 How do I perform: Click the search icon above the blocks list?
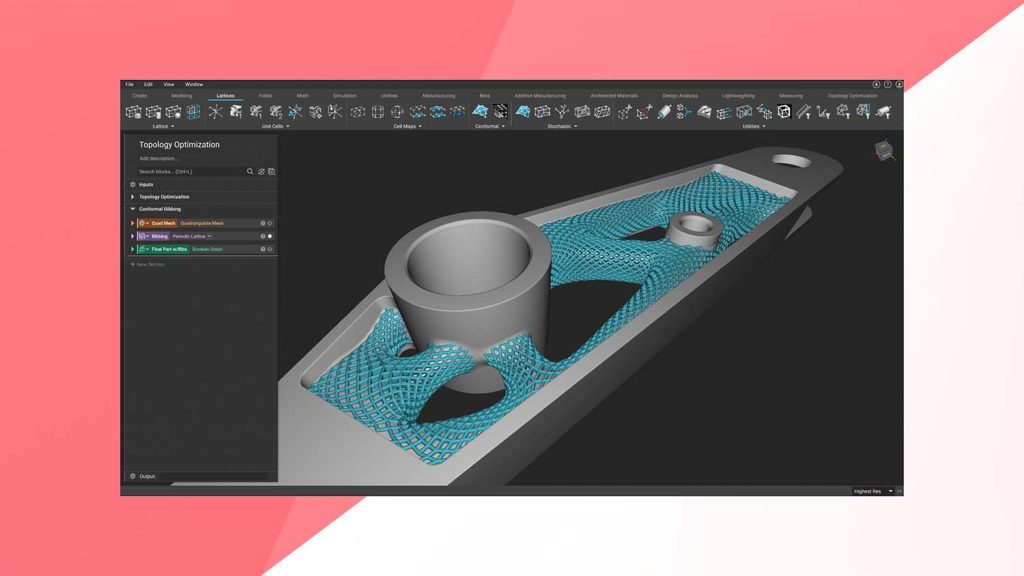pyautogui.click(x=250, y=171)
